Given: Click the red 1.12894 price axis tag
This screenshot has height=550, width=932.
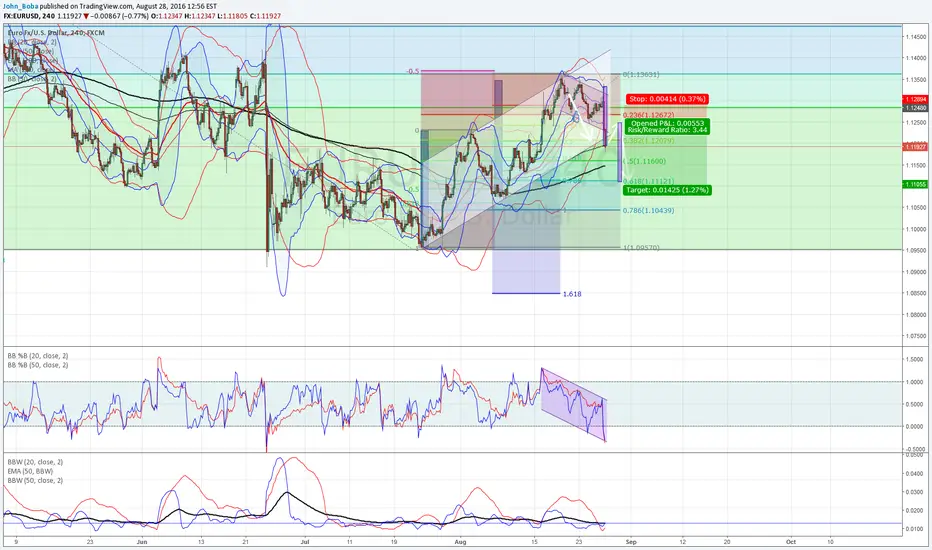Looking at the screenshot, I should [916, 99].
